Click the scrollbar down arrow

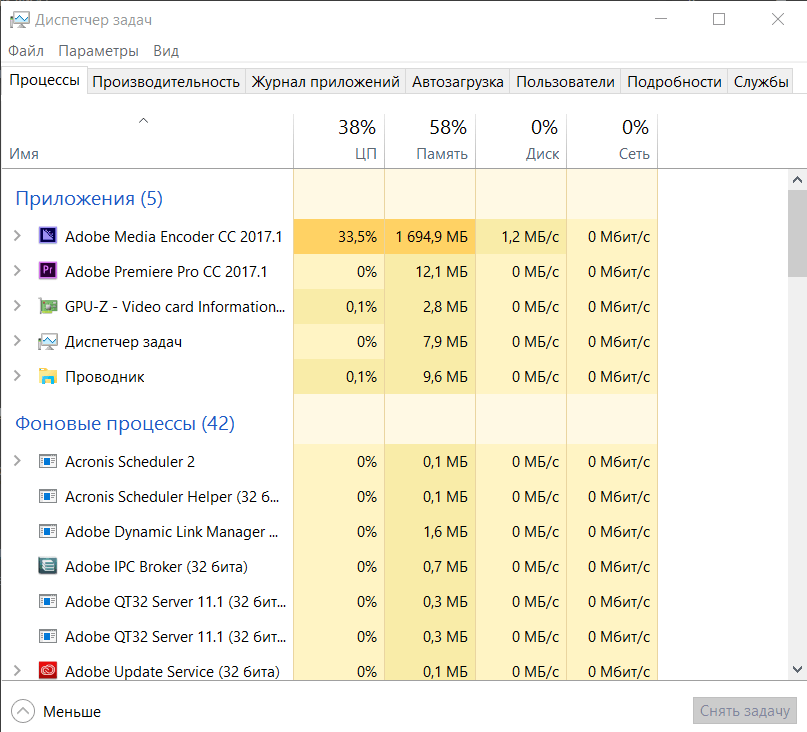coord(797,670)
